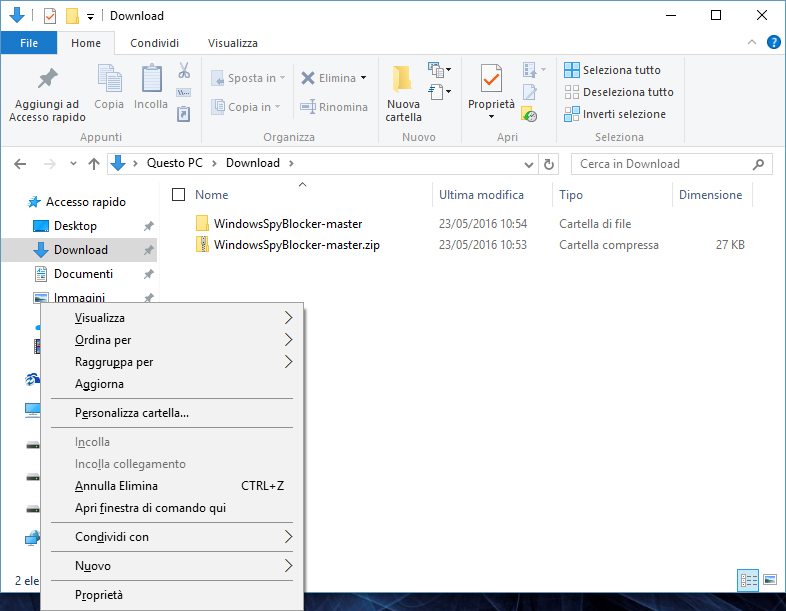Click the up arrow navigation icon
Image resolution: width=786 pixels, height=611 pixels.
tap(94, 164)
